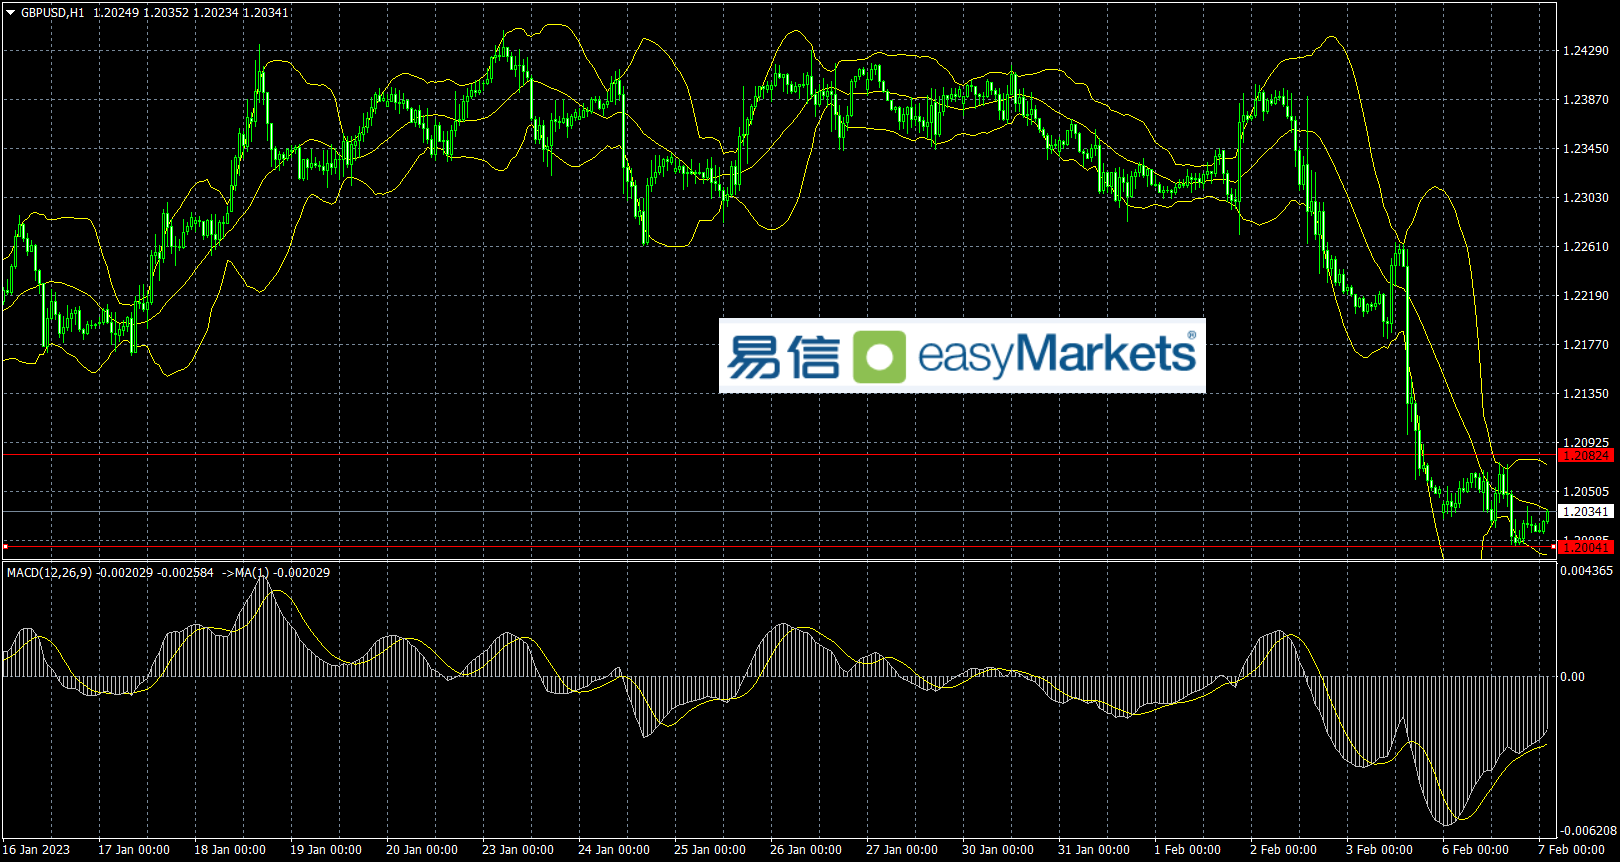Click the -0.006208 MACD scale value
Image resolution: width=1620 pixels, height=862 pixels.
click(x=1588, y=831)
